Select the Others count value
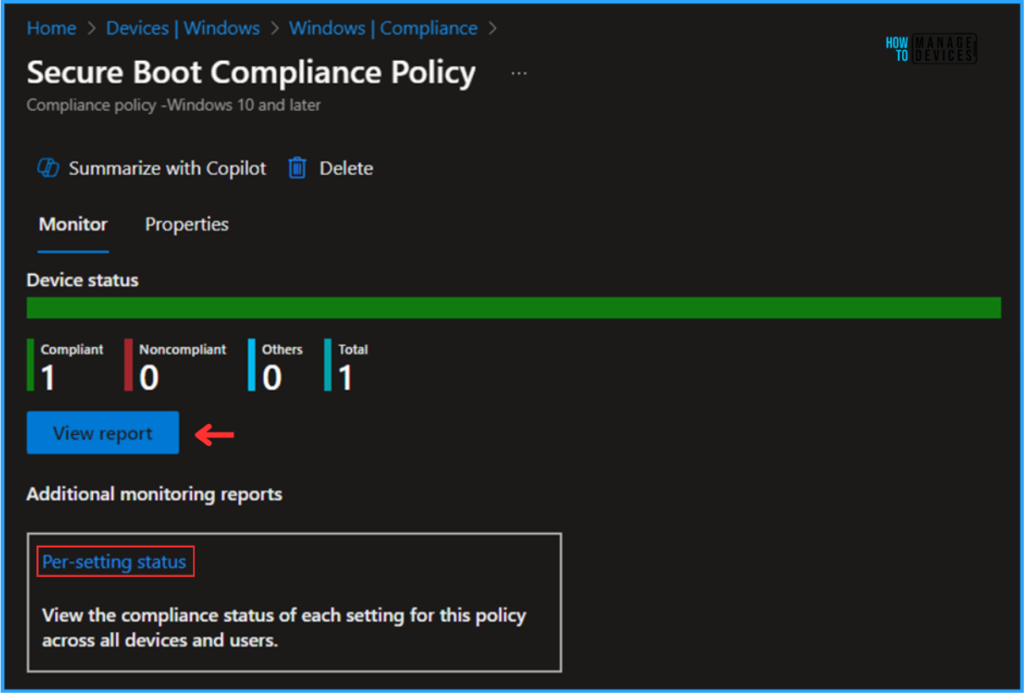 tap(272, 378)
